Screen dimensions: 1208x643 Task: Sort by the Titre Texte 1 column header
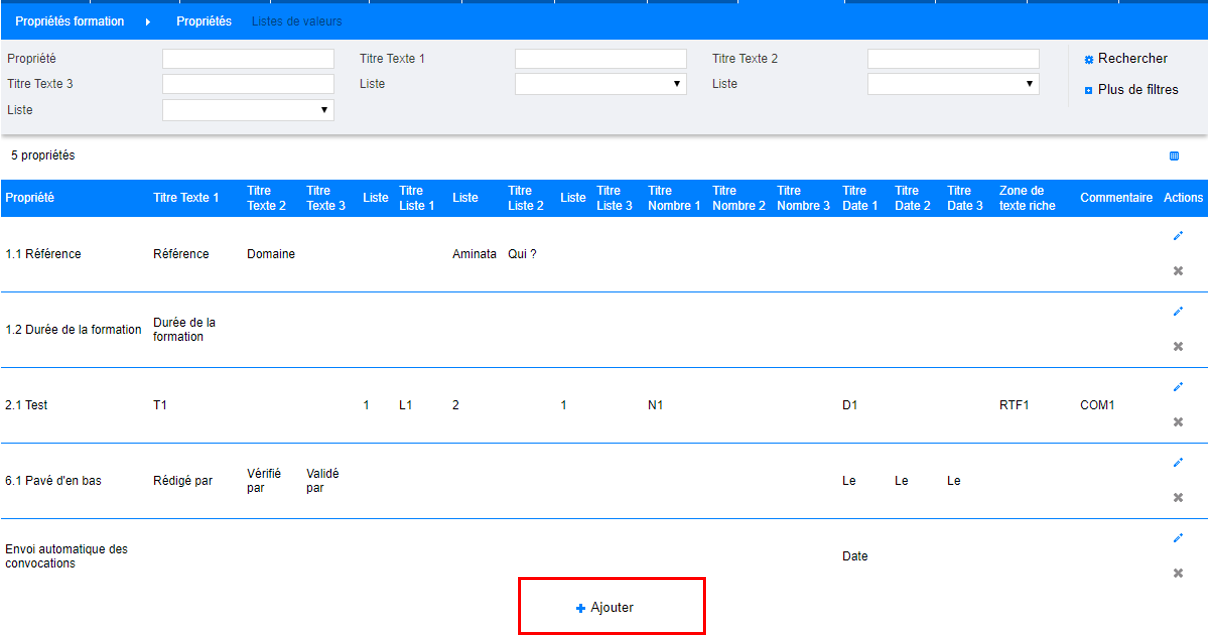(186, 198)
